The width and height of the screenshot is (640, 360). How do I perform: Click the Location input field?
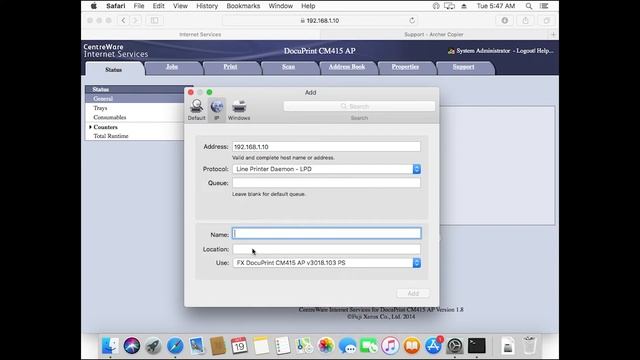point(327,249)
